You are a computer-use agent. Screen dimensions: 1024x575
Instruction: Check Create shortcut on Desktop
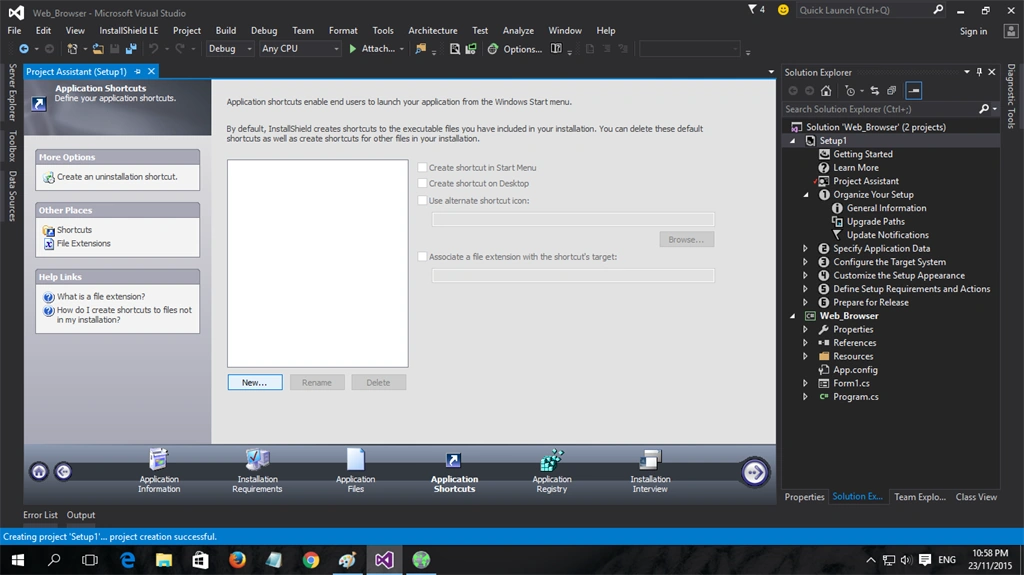(x=423, y=184)
